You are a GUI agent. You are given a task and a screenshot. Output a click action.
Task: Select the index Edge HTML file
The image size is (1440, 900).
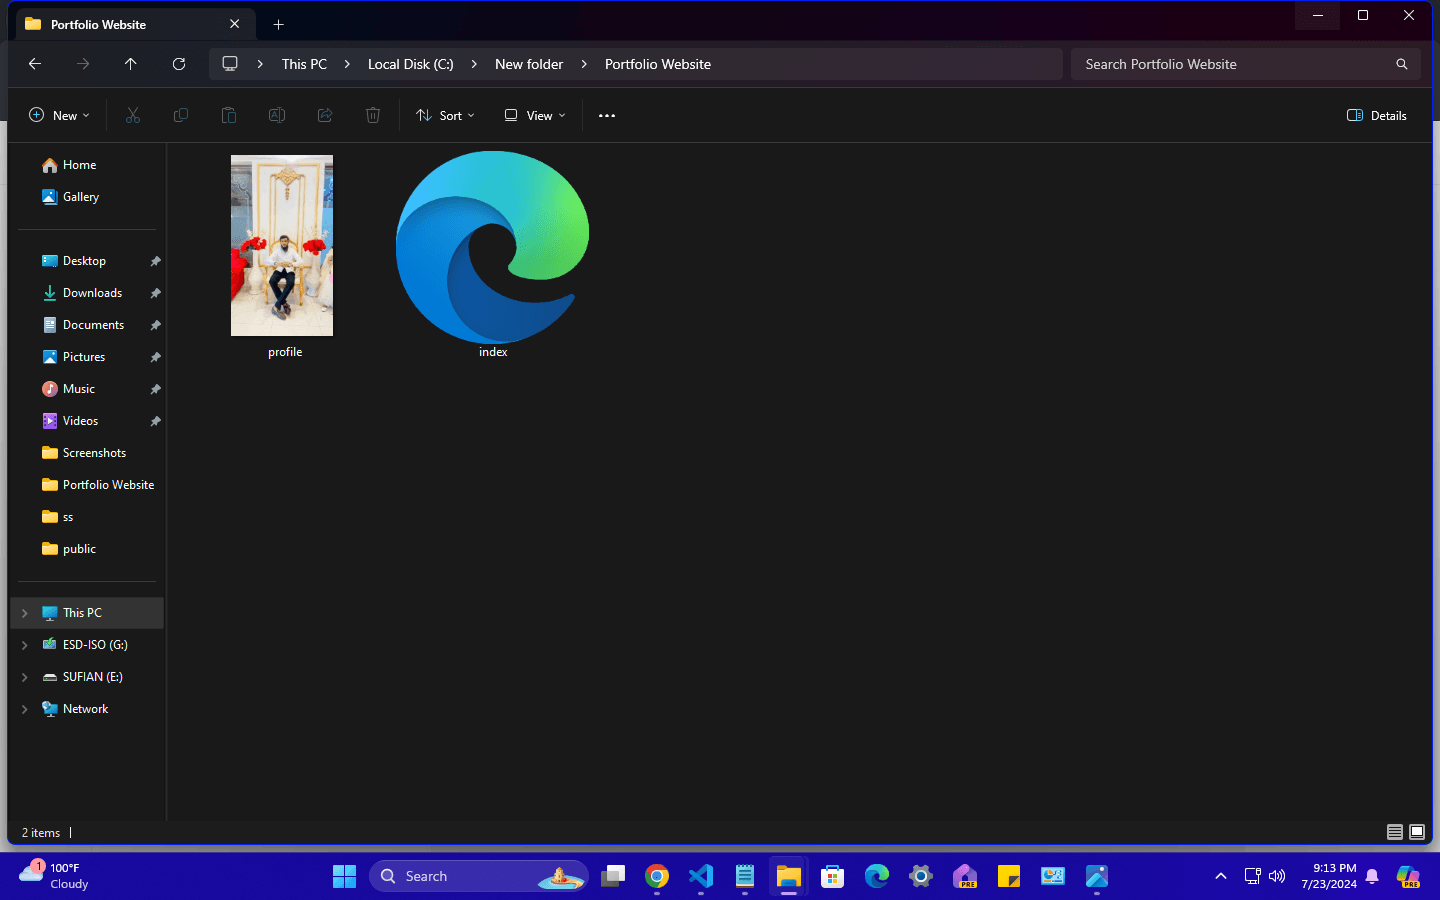[492, 247]
